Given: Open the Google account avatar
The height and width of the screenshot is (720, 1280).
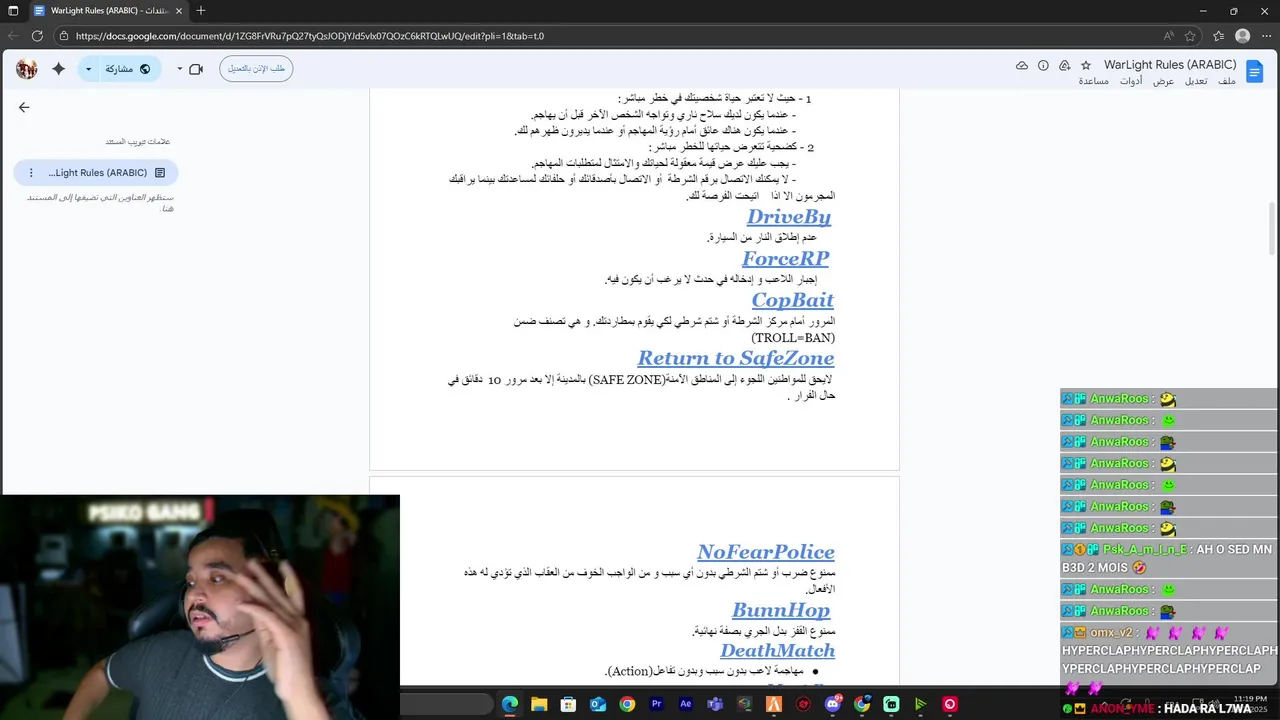Looking at the screenshot, I should click(27, 69).
